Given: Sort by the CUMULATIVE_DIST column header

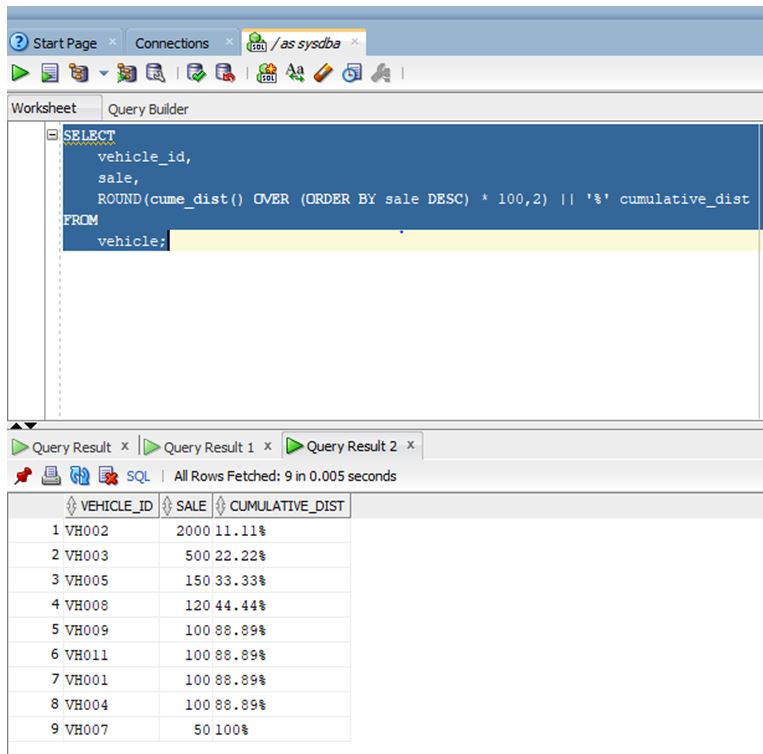Looking at the screenshot, I should click(x=282, y=506).
